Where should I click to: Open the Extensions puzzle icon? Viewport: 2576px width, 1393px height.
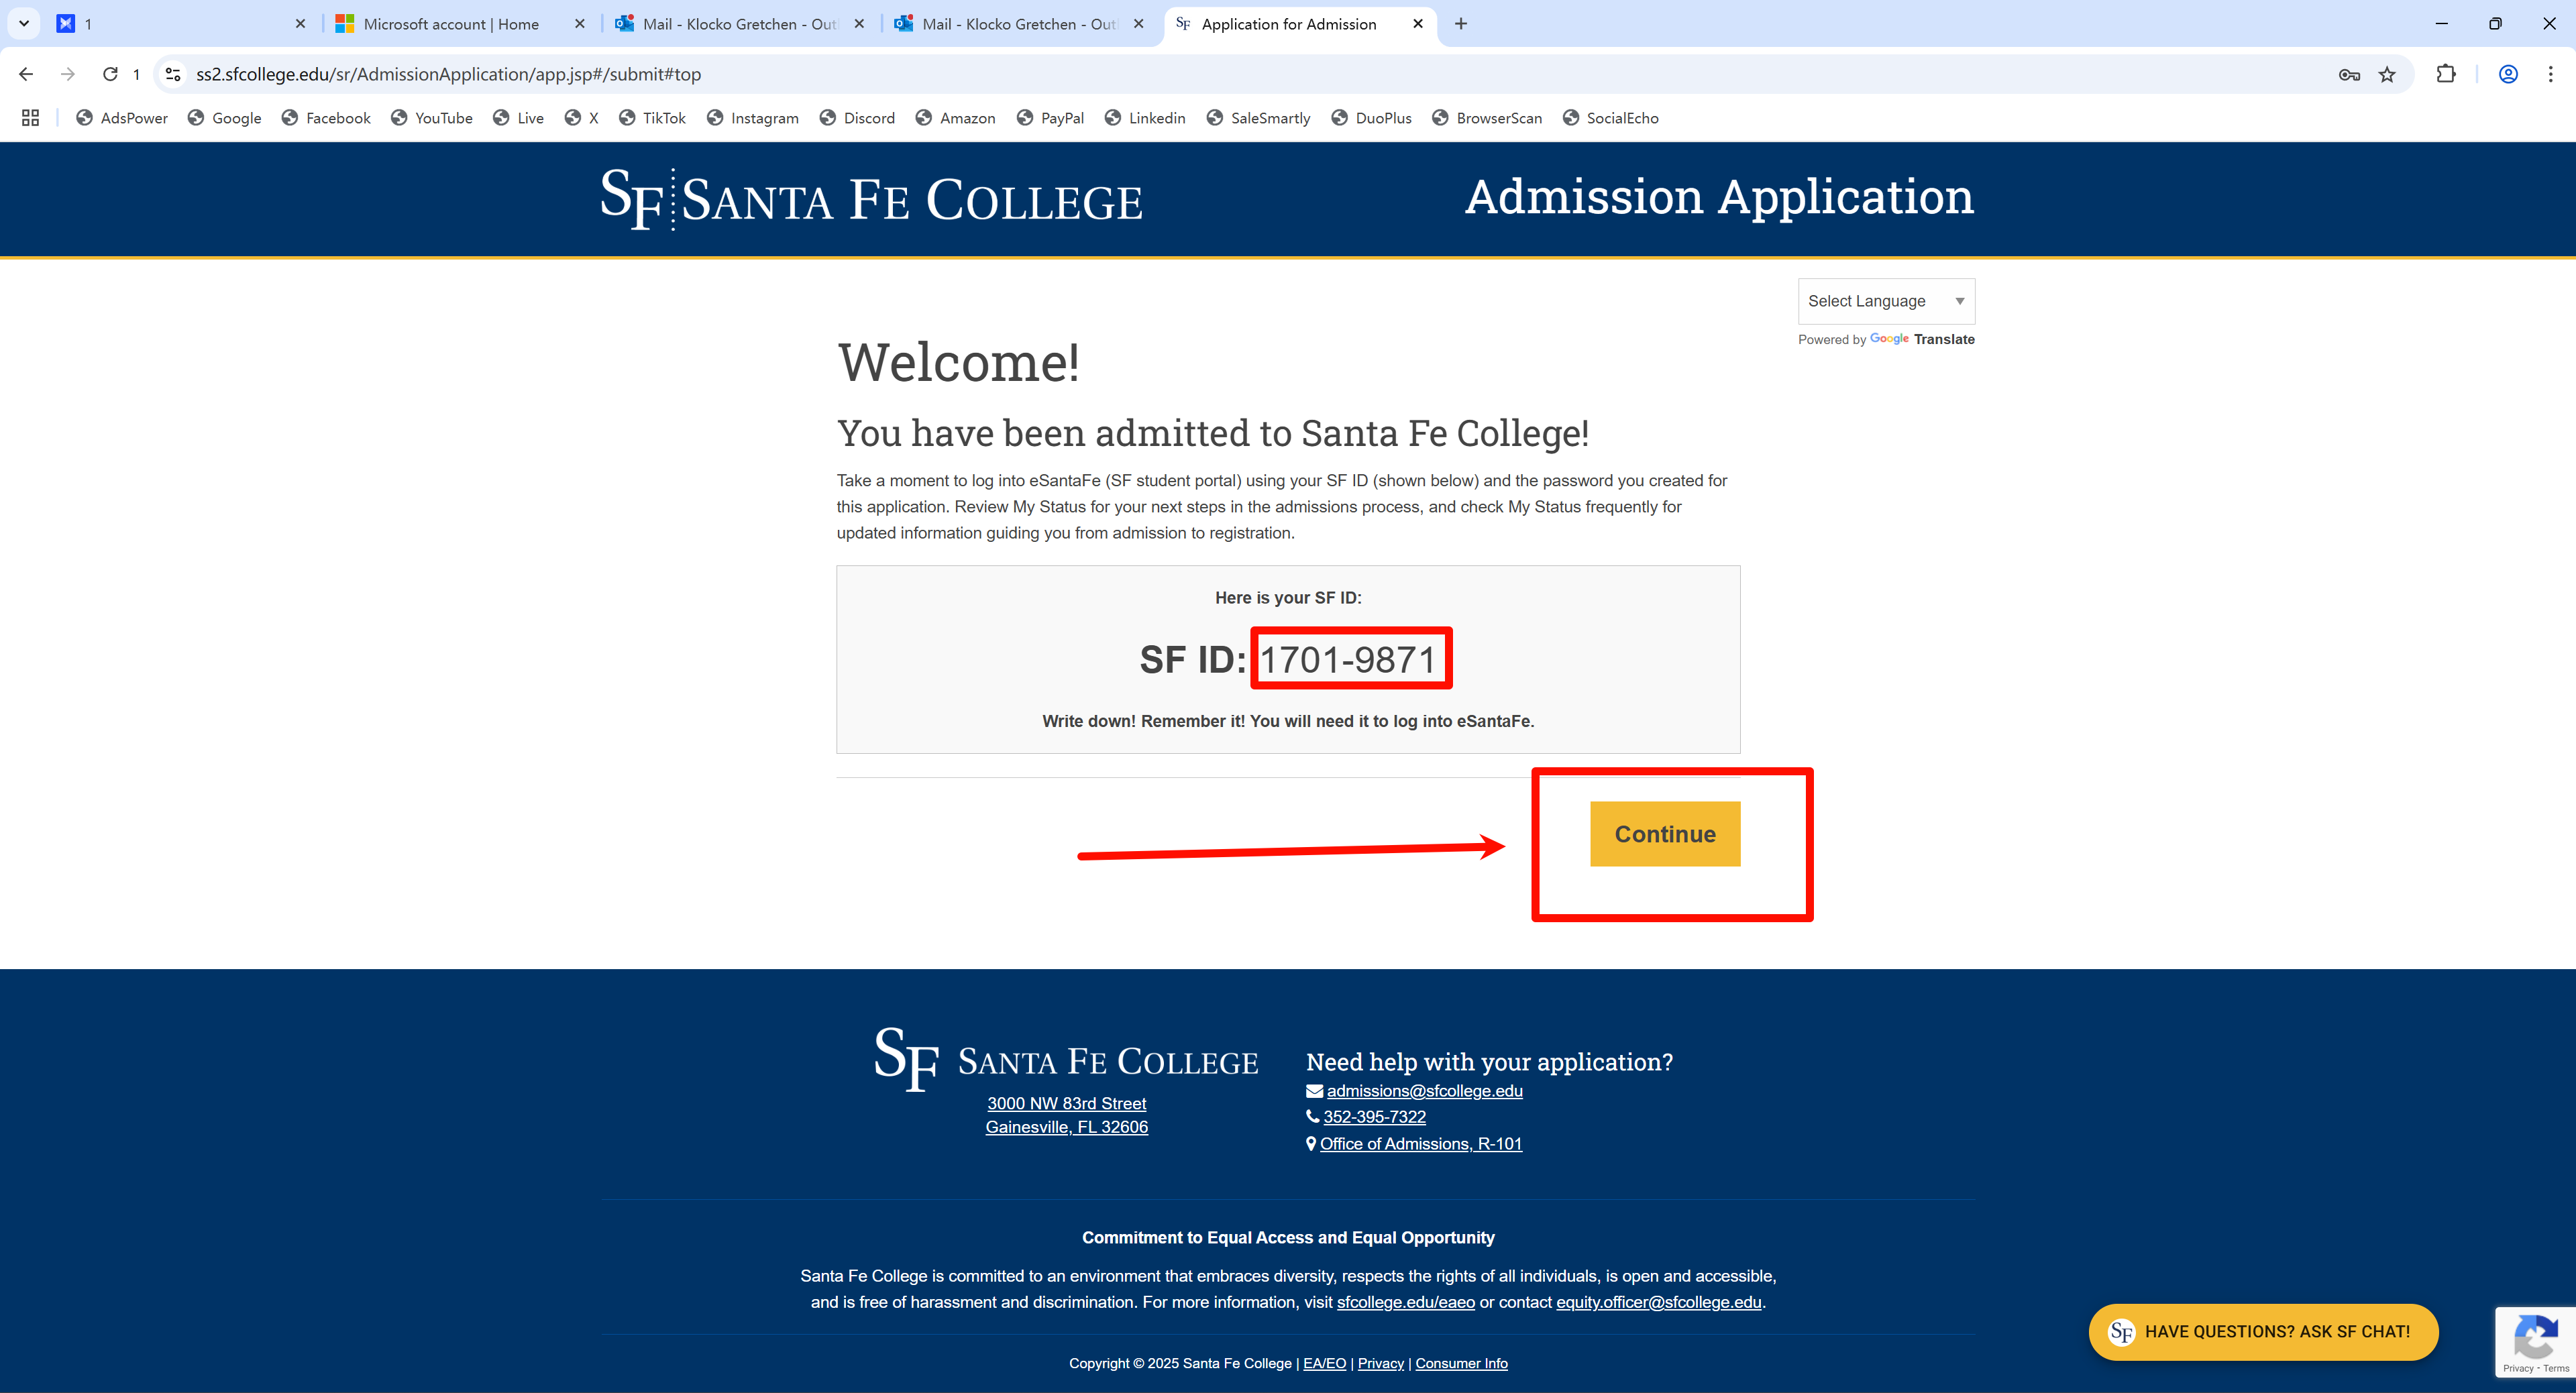click(x=2446, y=74)
